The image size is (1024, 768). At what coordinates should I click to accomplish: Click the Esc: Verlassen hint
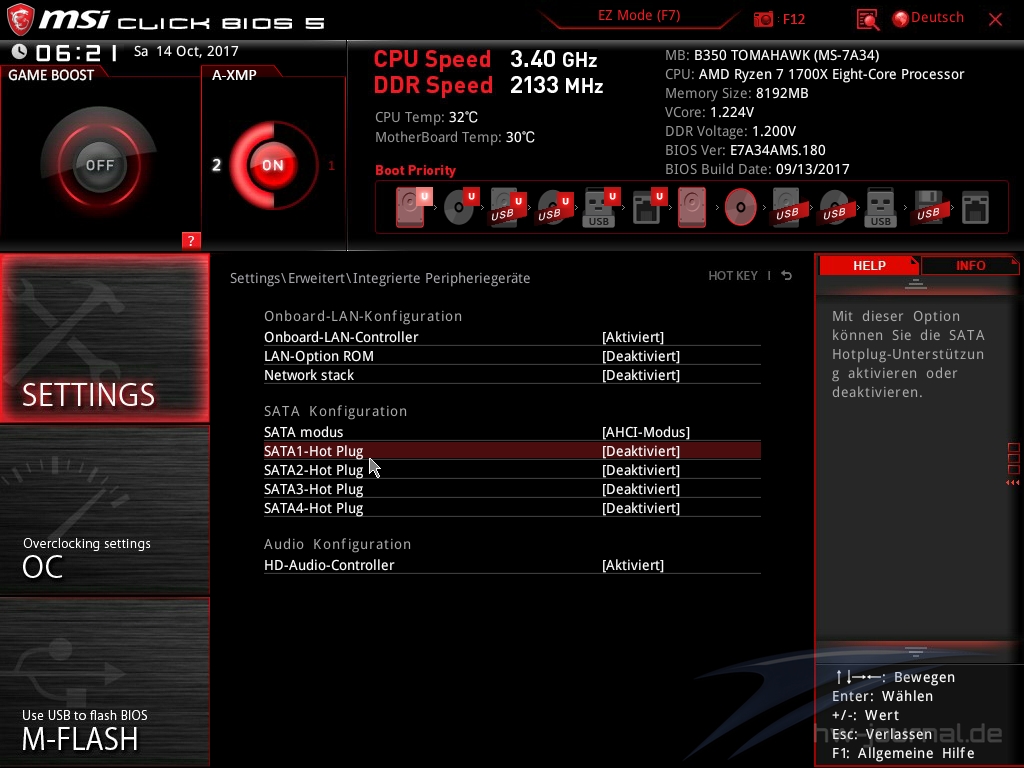click(882, 734)
